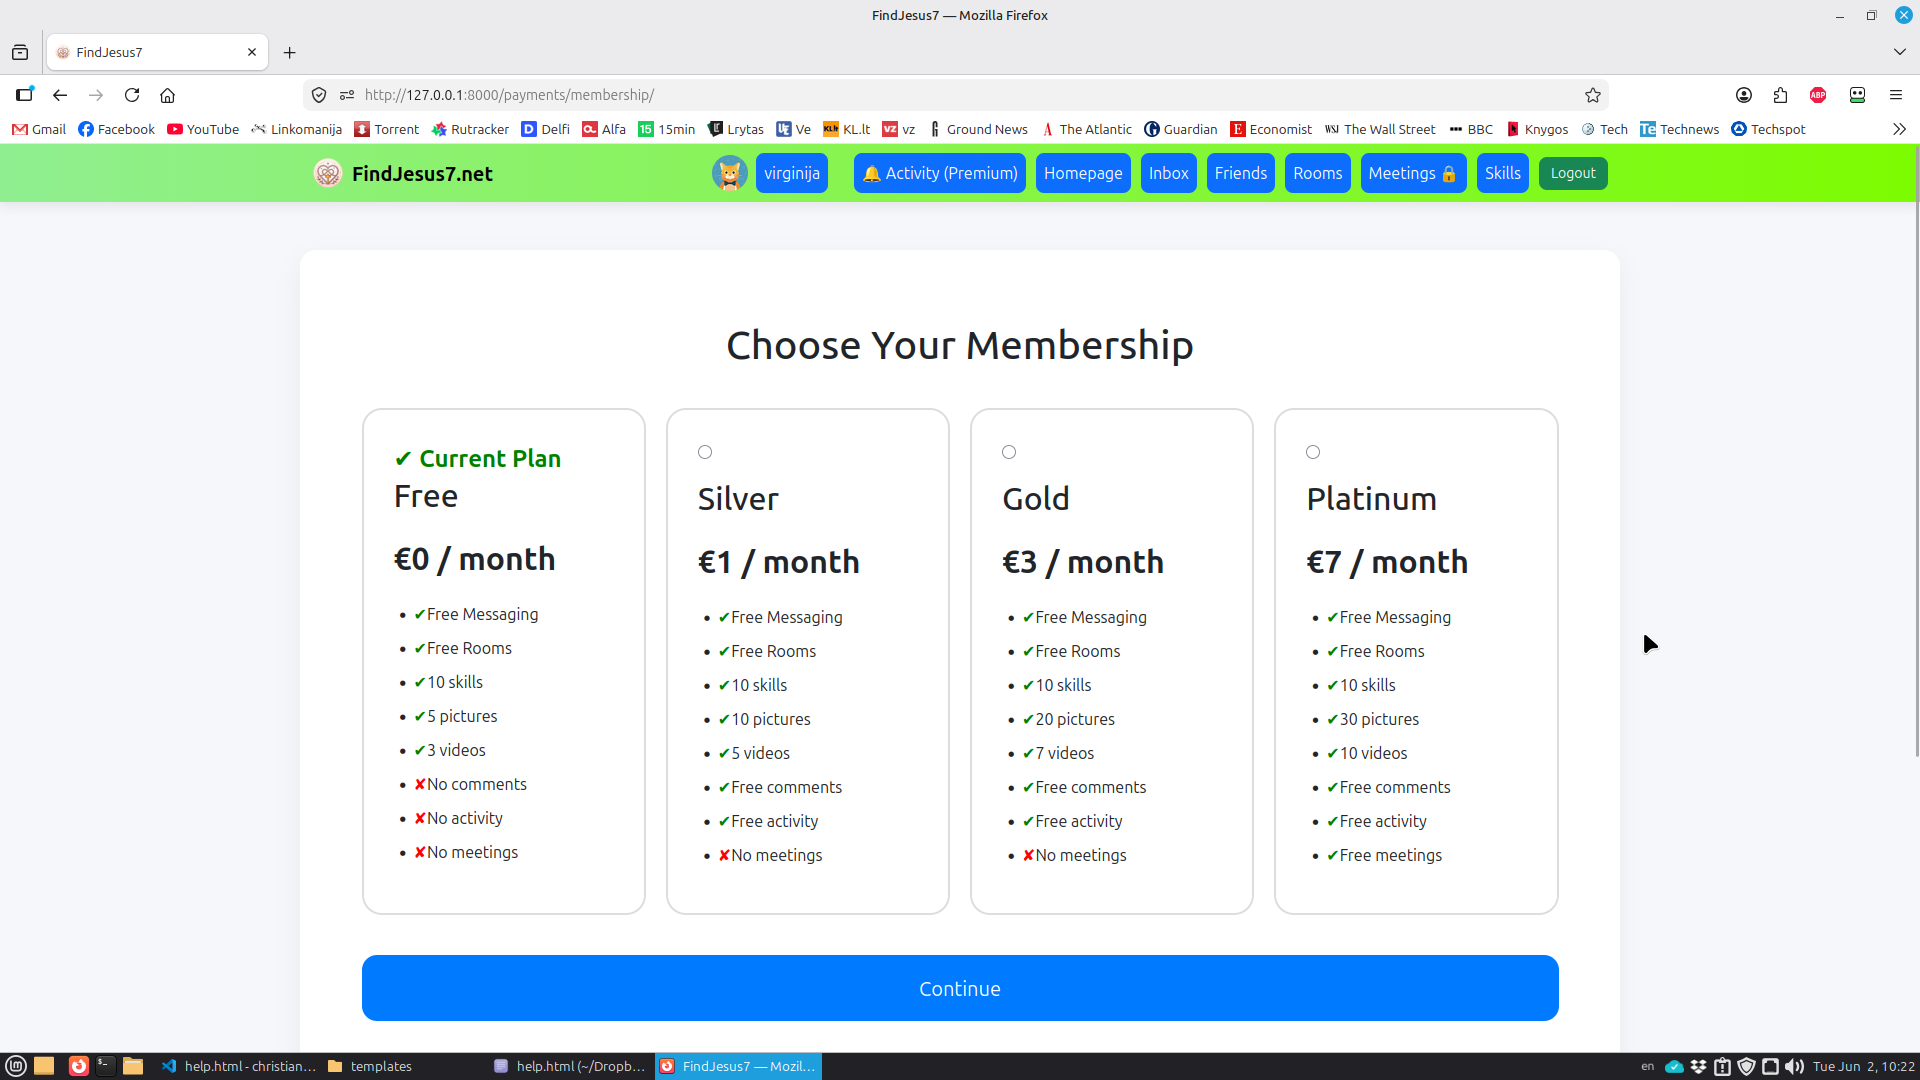Image resolution: width=1920 pixels, height=1080 pixels.
Task: Open the browser home icon
Action: (x=168, y=95)
